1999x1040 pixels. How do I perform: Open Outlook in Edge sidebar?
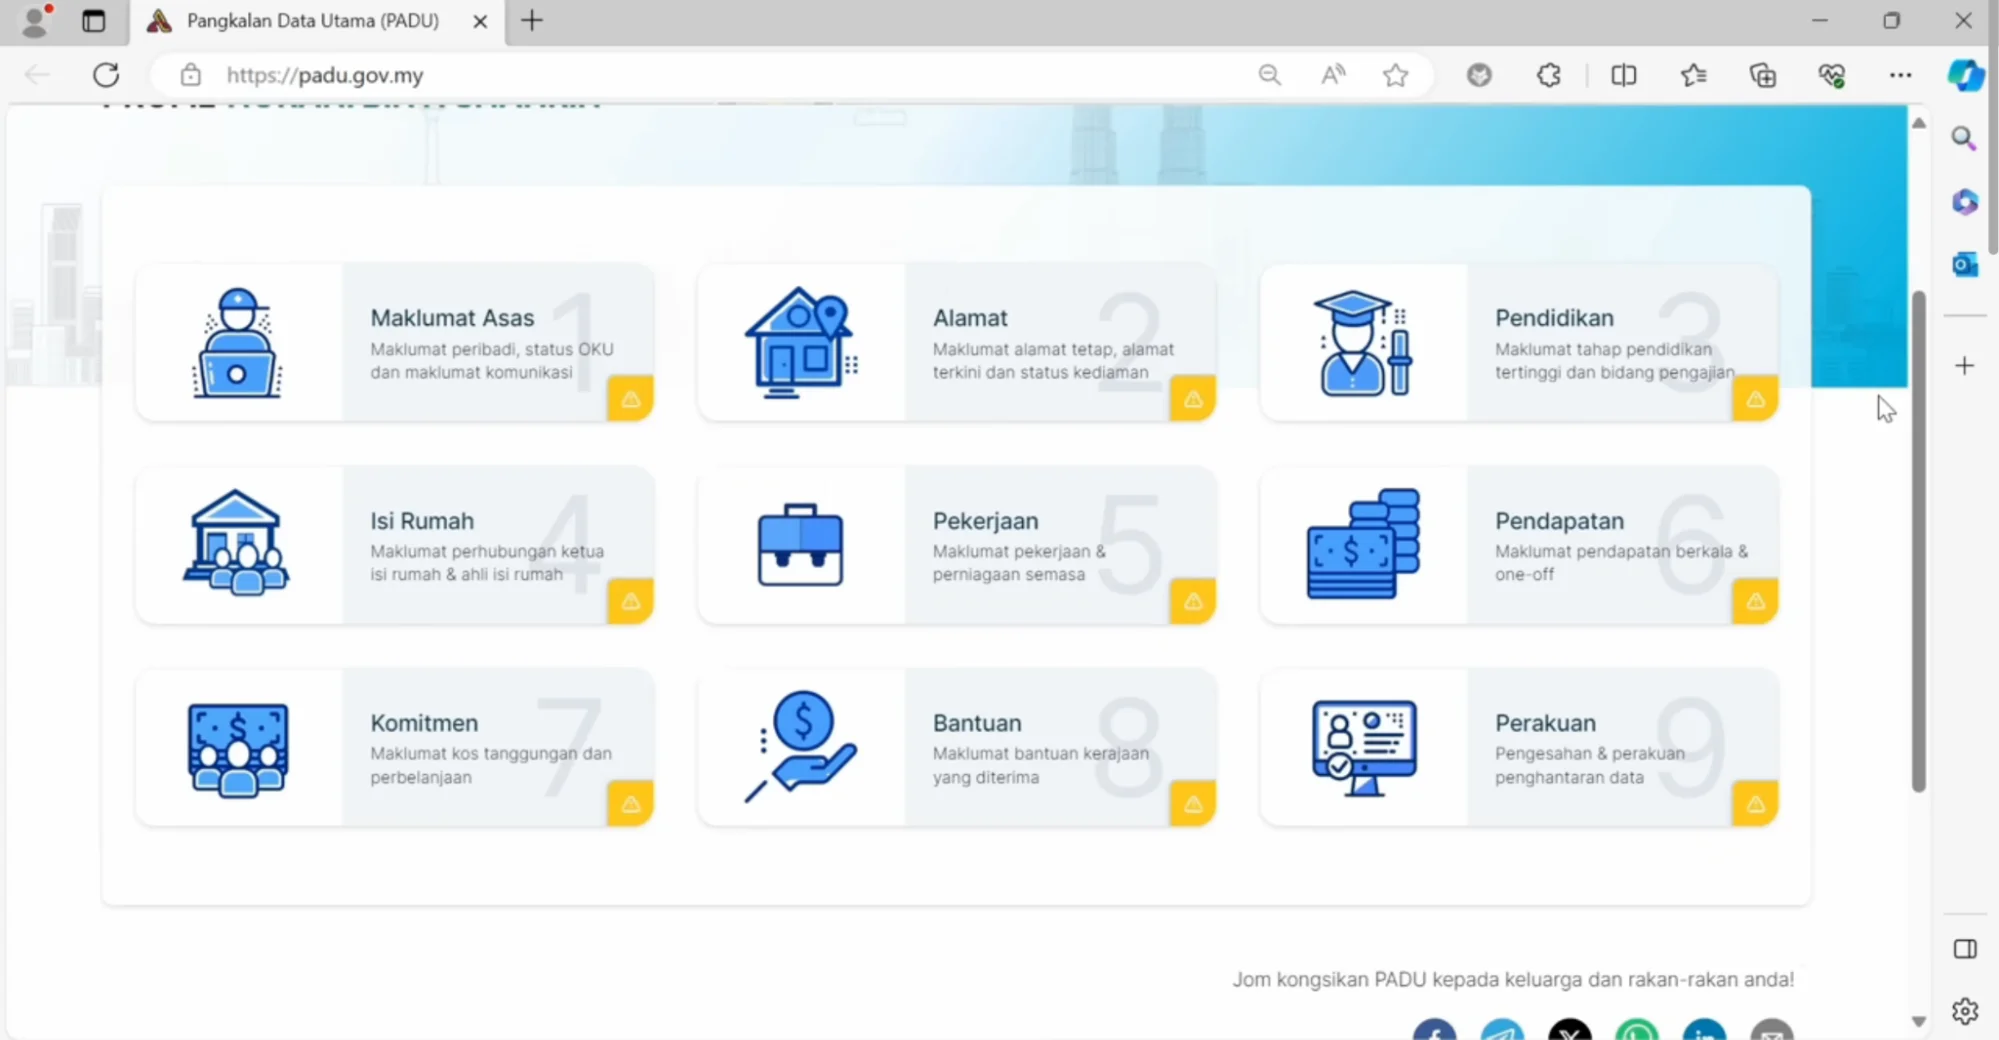1964,264
